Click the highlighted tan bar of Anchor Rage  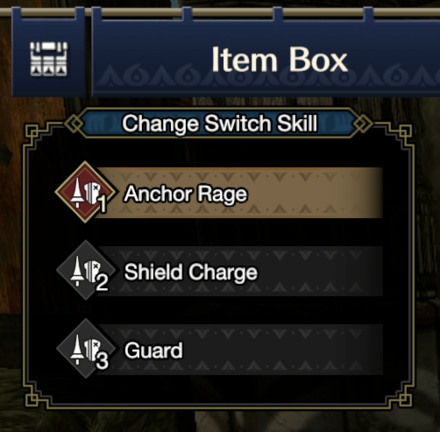tap(239, 193)
